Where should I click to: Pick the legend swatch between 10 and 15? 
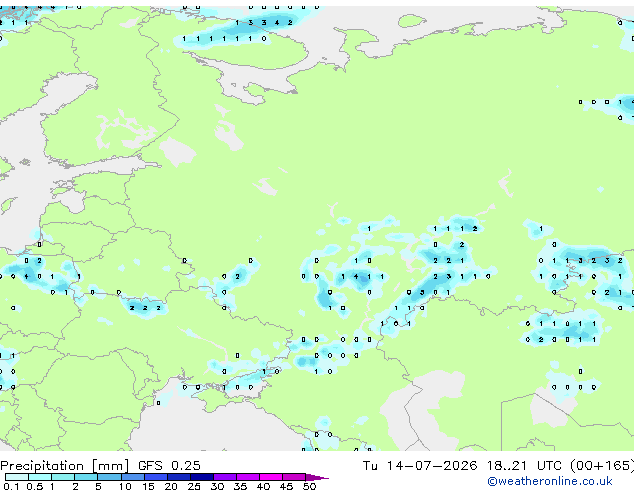coord(133,477)
